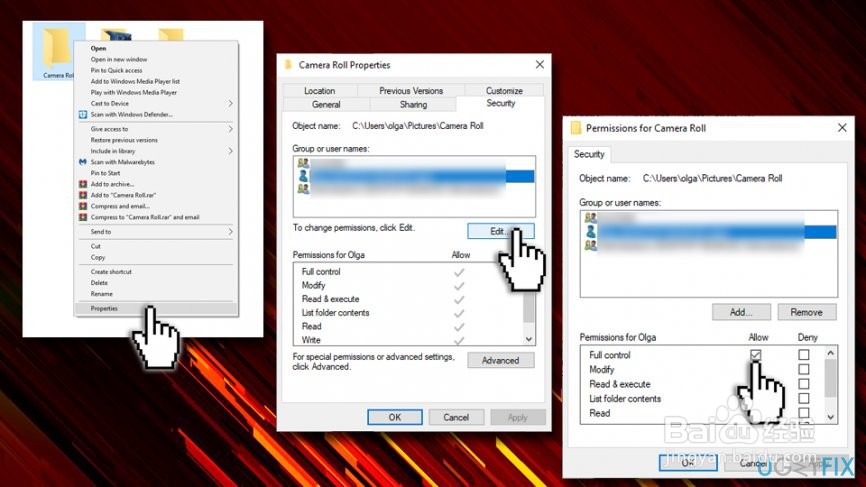Image resolution: width=866 pixels, height=487 pixels.
Task: Click object name path in Properties dialog
Action: (418, 126)
